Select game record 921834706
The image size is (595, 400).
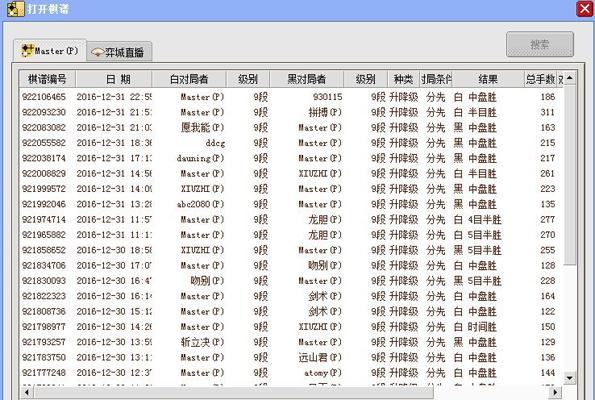[x=291, y=266]
